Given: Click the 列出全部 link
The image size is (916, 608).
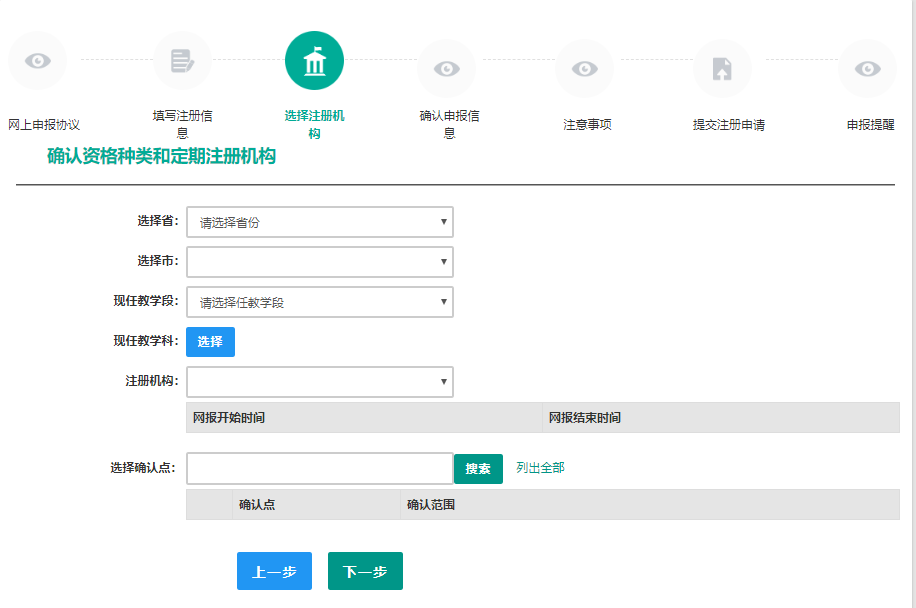Looking at the screenshot, I should [x=540, y=468].
